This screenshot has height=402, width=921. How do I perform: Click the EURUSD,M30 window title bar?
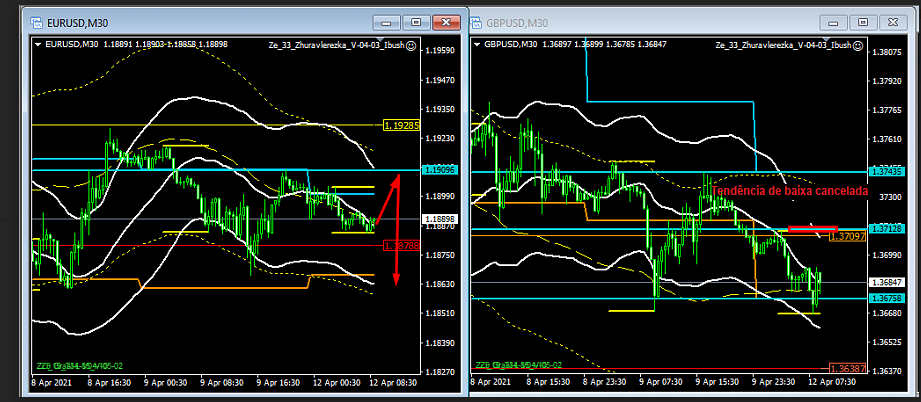pos(200,22)
